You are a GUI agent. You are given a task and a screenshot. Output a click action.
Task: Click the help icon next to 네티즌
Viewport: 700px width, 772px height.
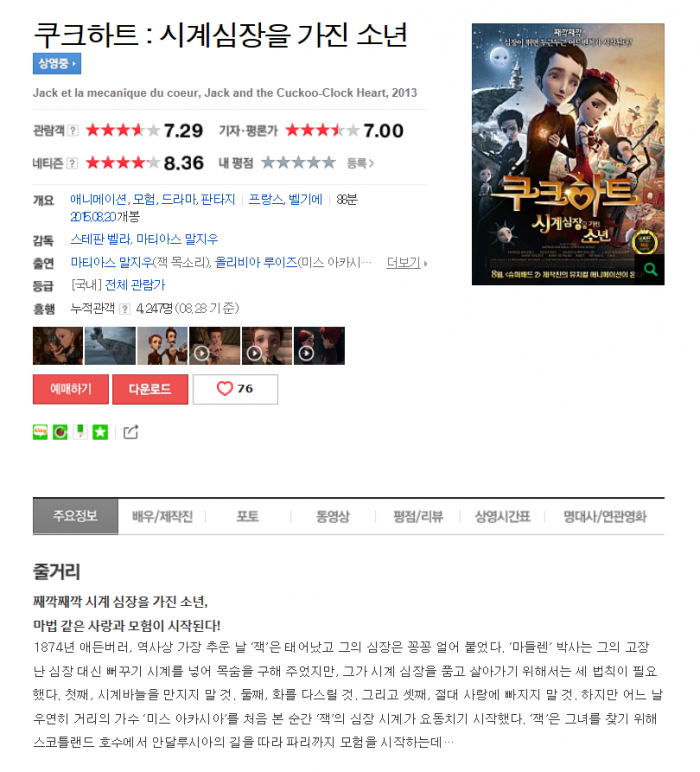(72, 163)
